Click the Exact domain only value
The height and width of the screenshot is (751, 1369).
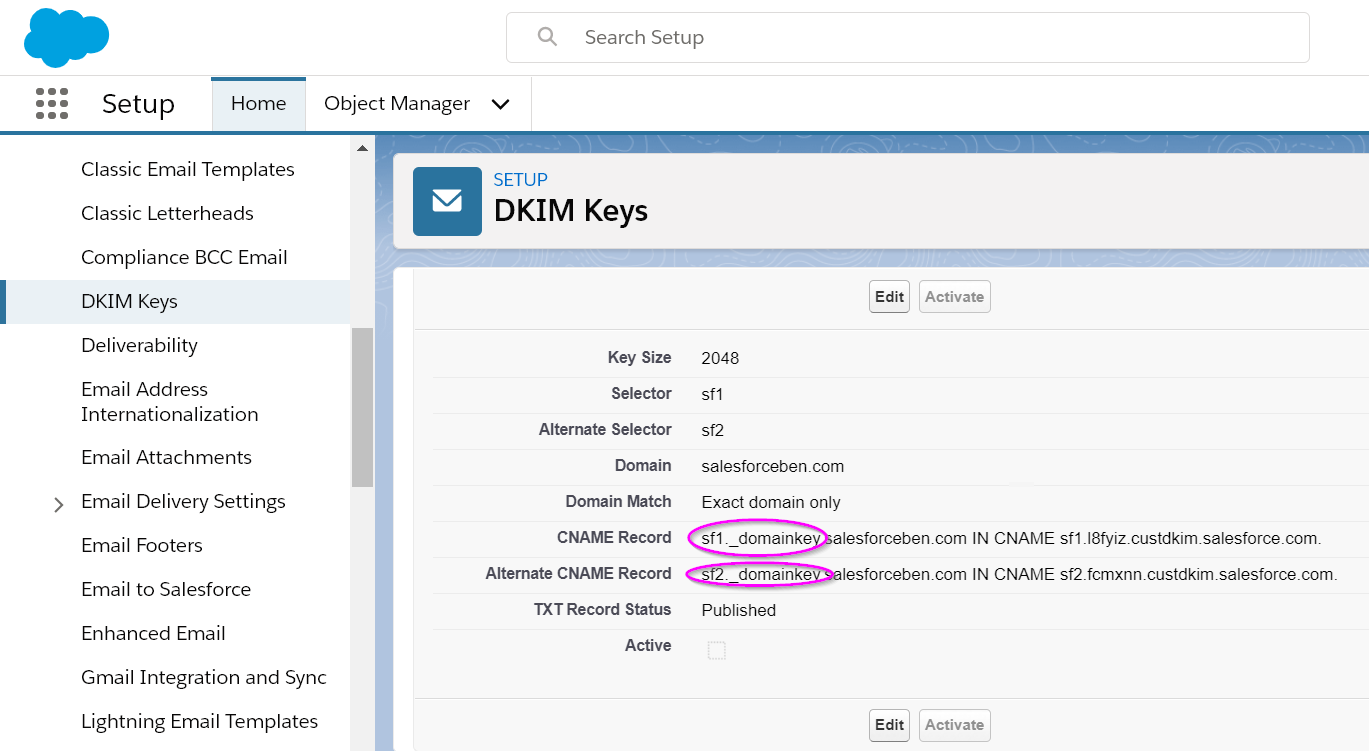pos(771,502)
